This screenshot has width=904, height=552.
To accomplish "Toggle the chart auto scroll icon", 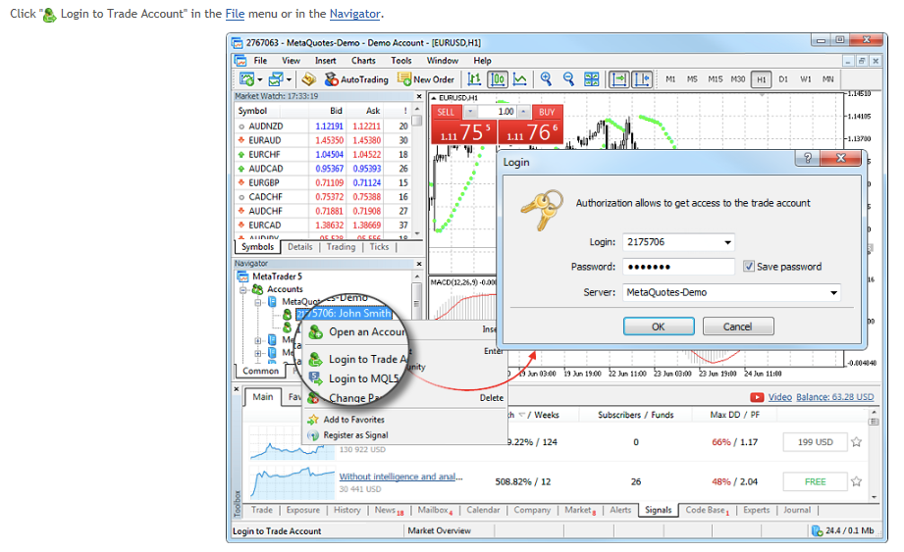I will (x=619, y=79).
